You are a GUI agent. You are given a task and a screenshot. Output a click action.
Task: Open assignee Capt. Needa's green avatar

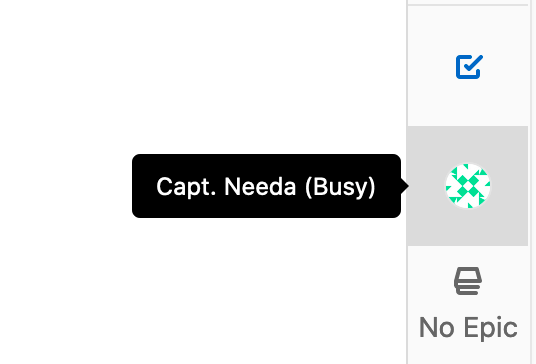click(468, 186)
